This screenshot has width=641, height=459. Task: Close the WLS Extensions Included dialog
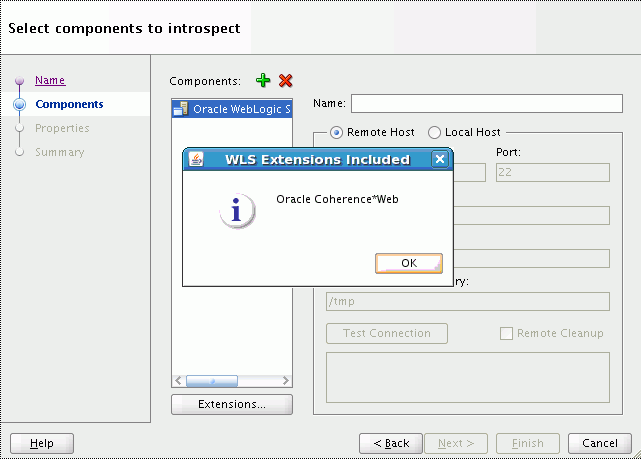pos(440,159)
